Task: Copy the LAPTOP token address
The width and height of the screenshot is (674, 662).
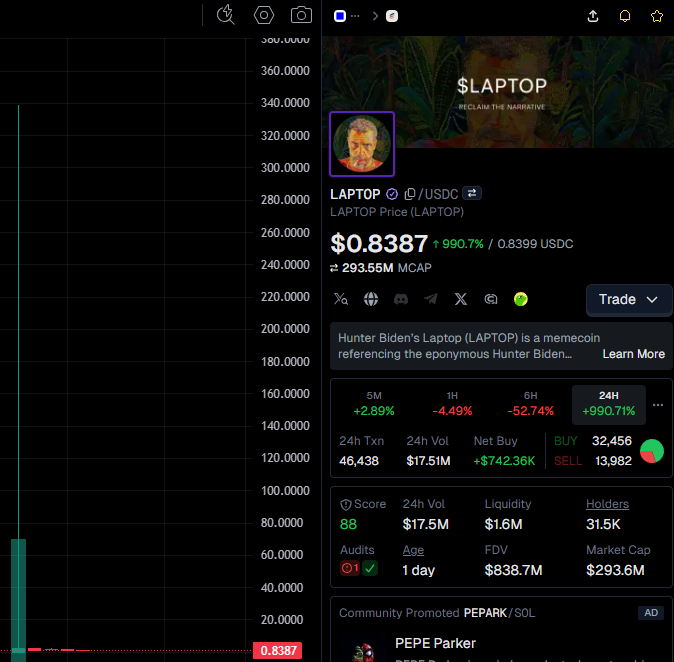Action: [410, 194]
